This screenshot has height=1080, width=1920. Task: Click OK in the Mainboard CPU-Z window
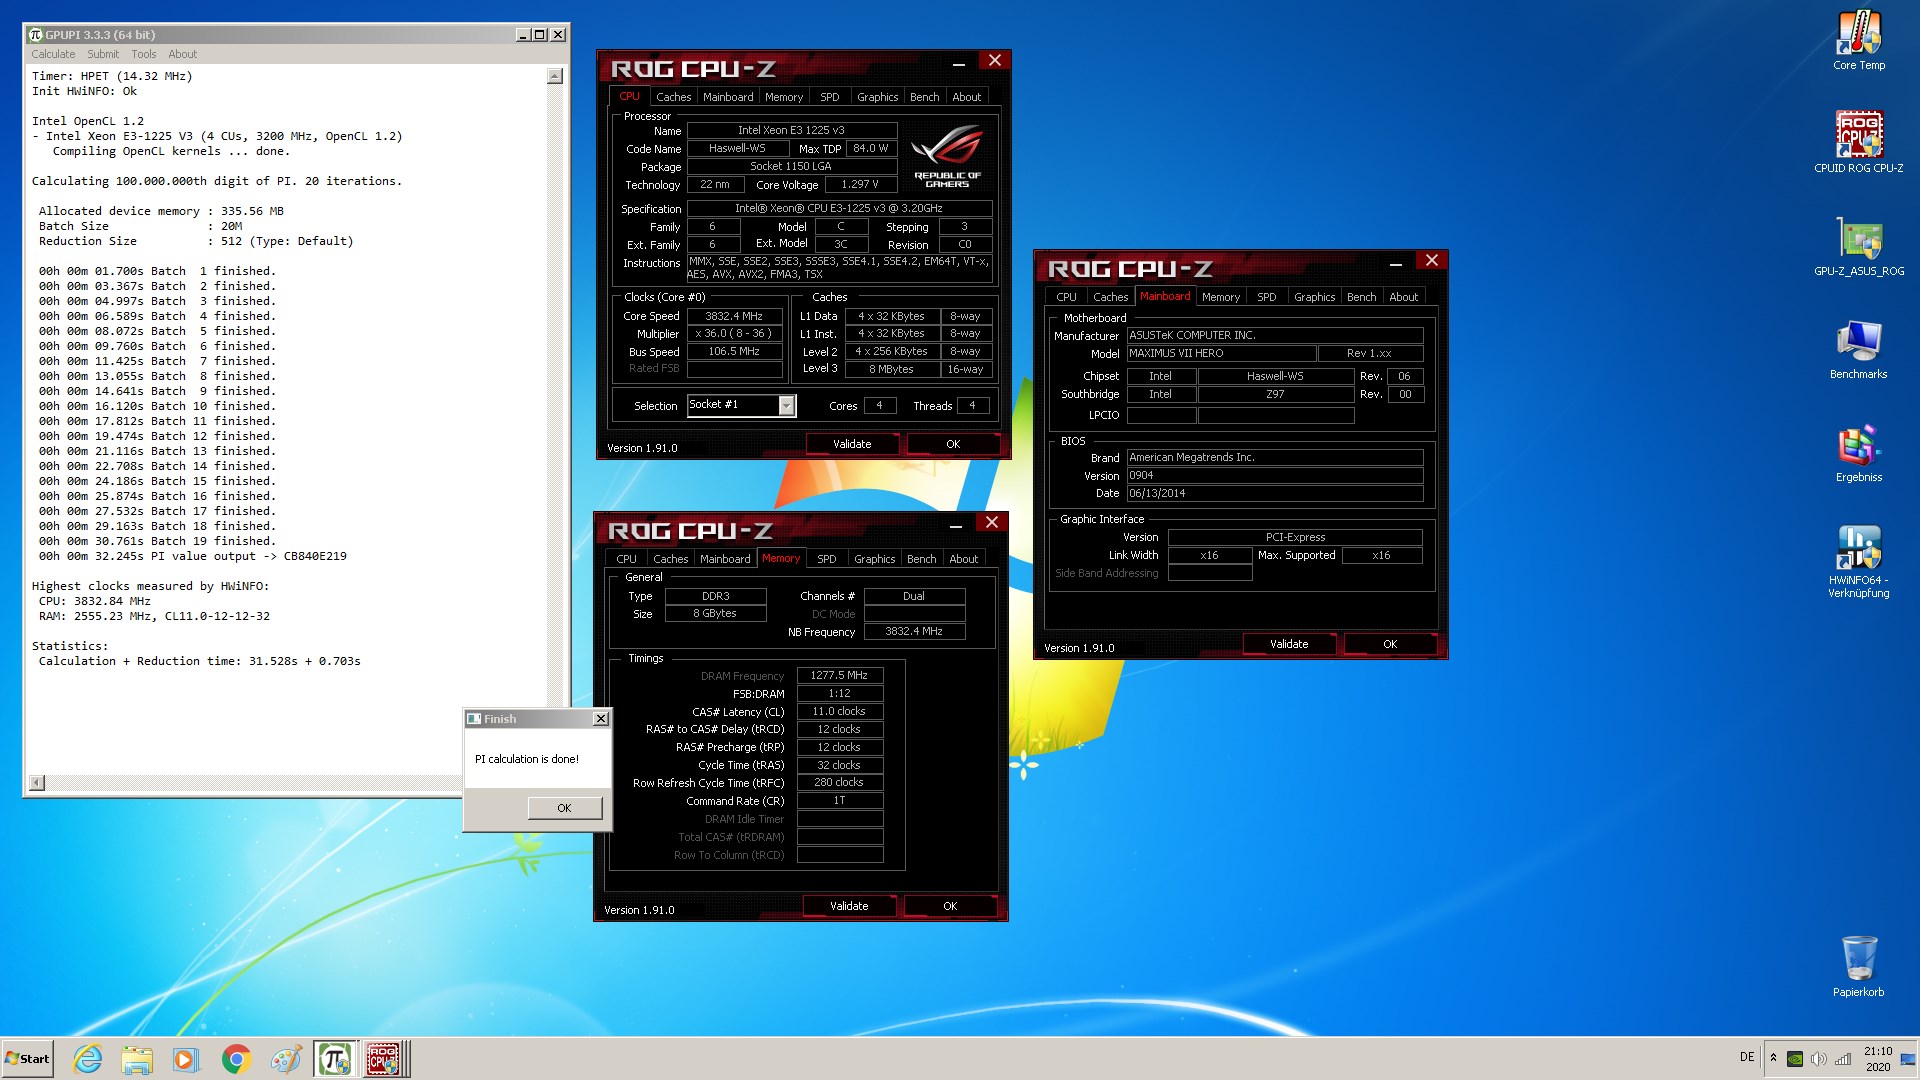click(x=1390, y=644)
